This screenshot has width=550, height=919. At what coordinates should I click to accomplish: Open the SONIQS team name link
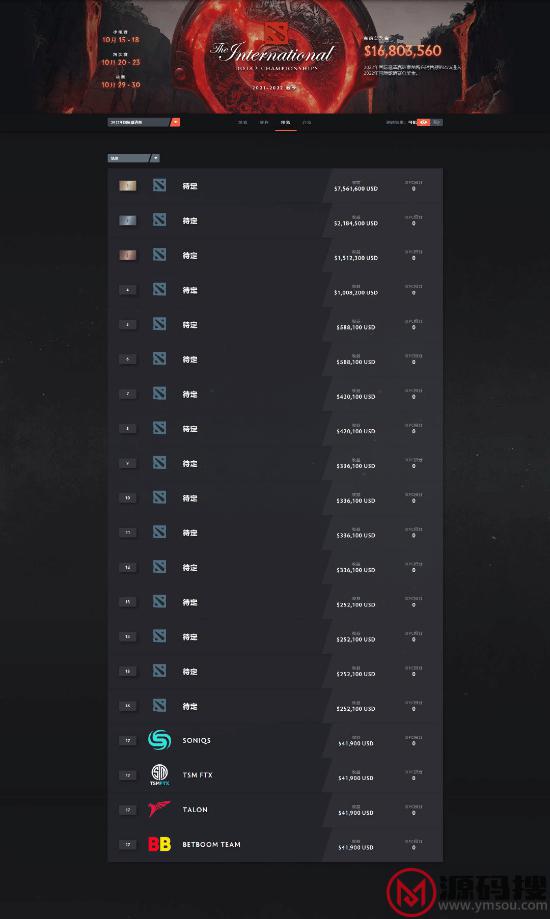196,740
